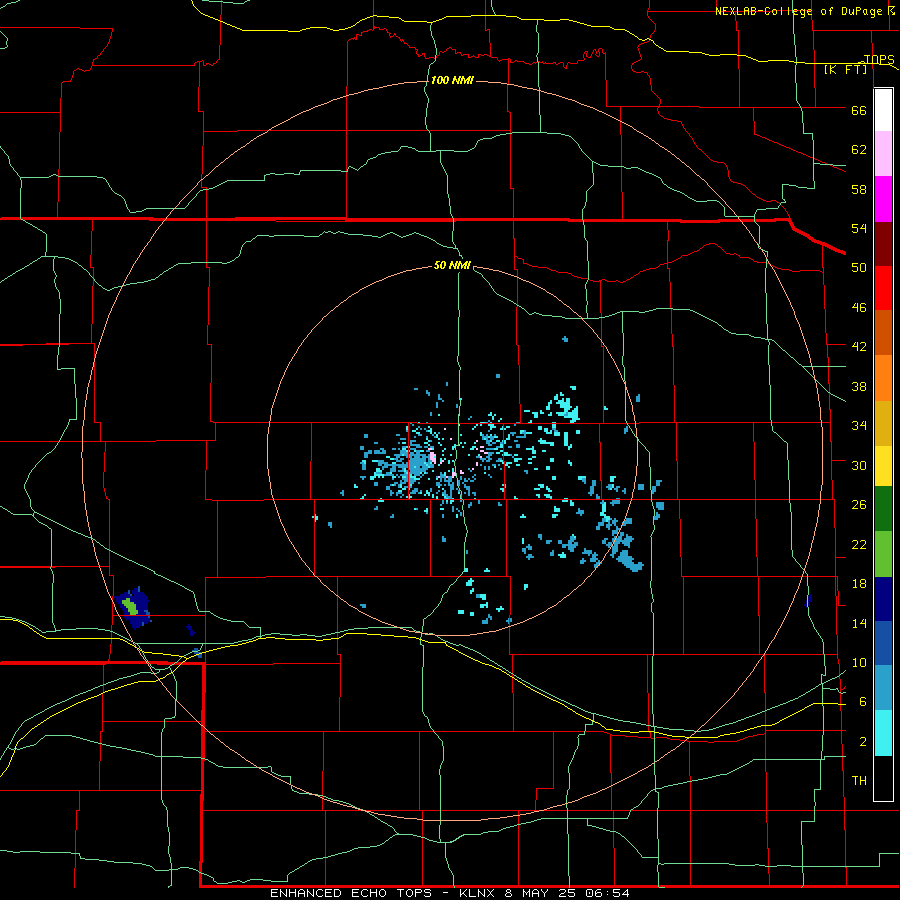Click the light pink legend color block
The height and width of the screenshot is (900, 900).
pos(883,154)
